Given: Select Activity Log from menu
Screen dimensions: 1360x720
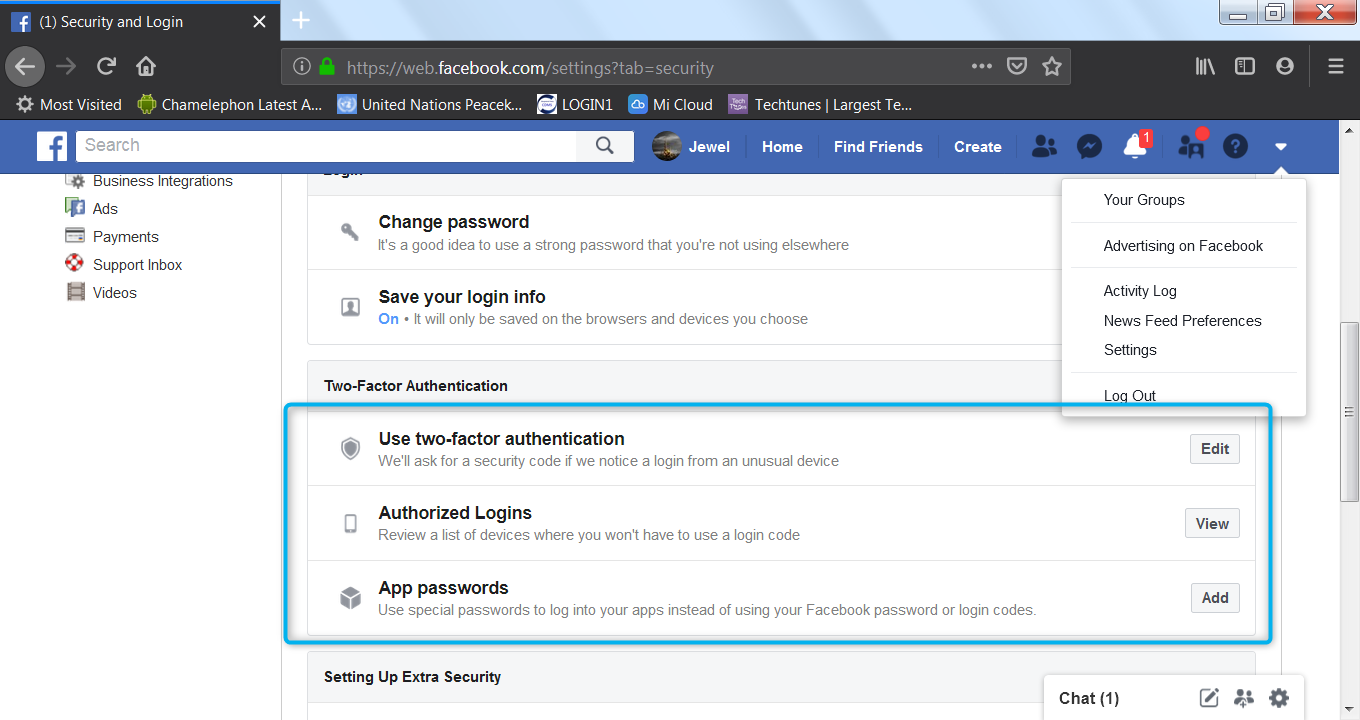Looking at the screenshot, I should click(x=1140, y=291).
